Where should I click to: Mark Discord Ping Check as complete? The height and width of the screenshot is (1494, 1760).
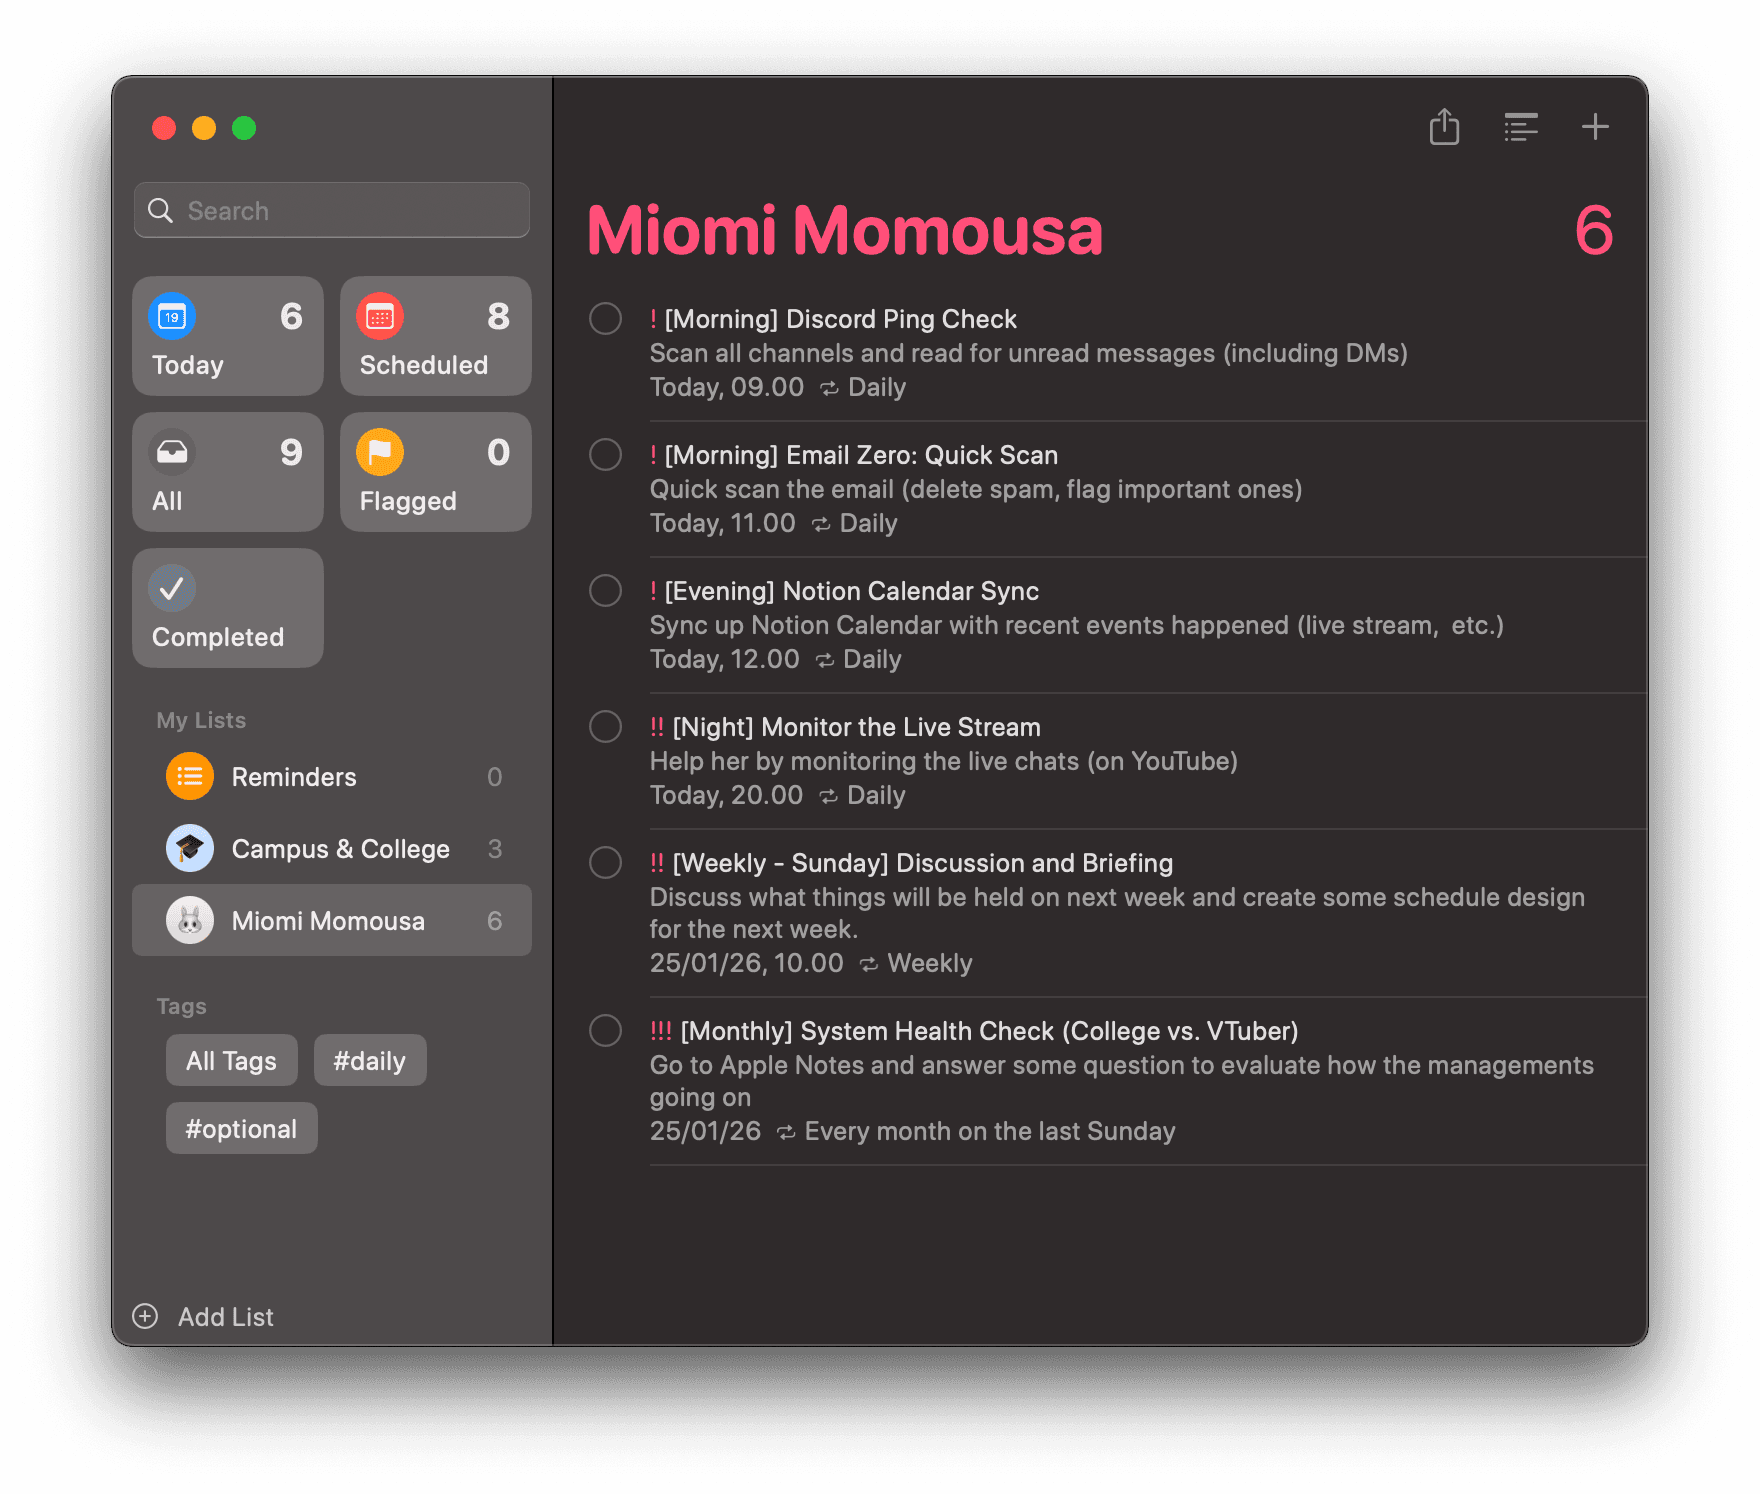(605, 319)
